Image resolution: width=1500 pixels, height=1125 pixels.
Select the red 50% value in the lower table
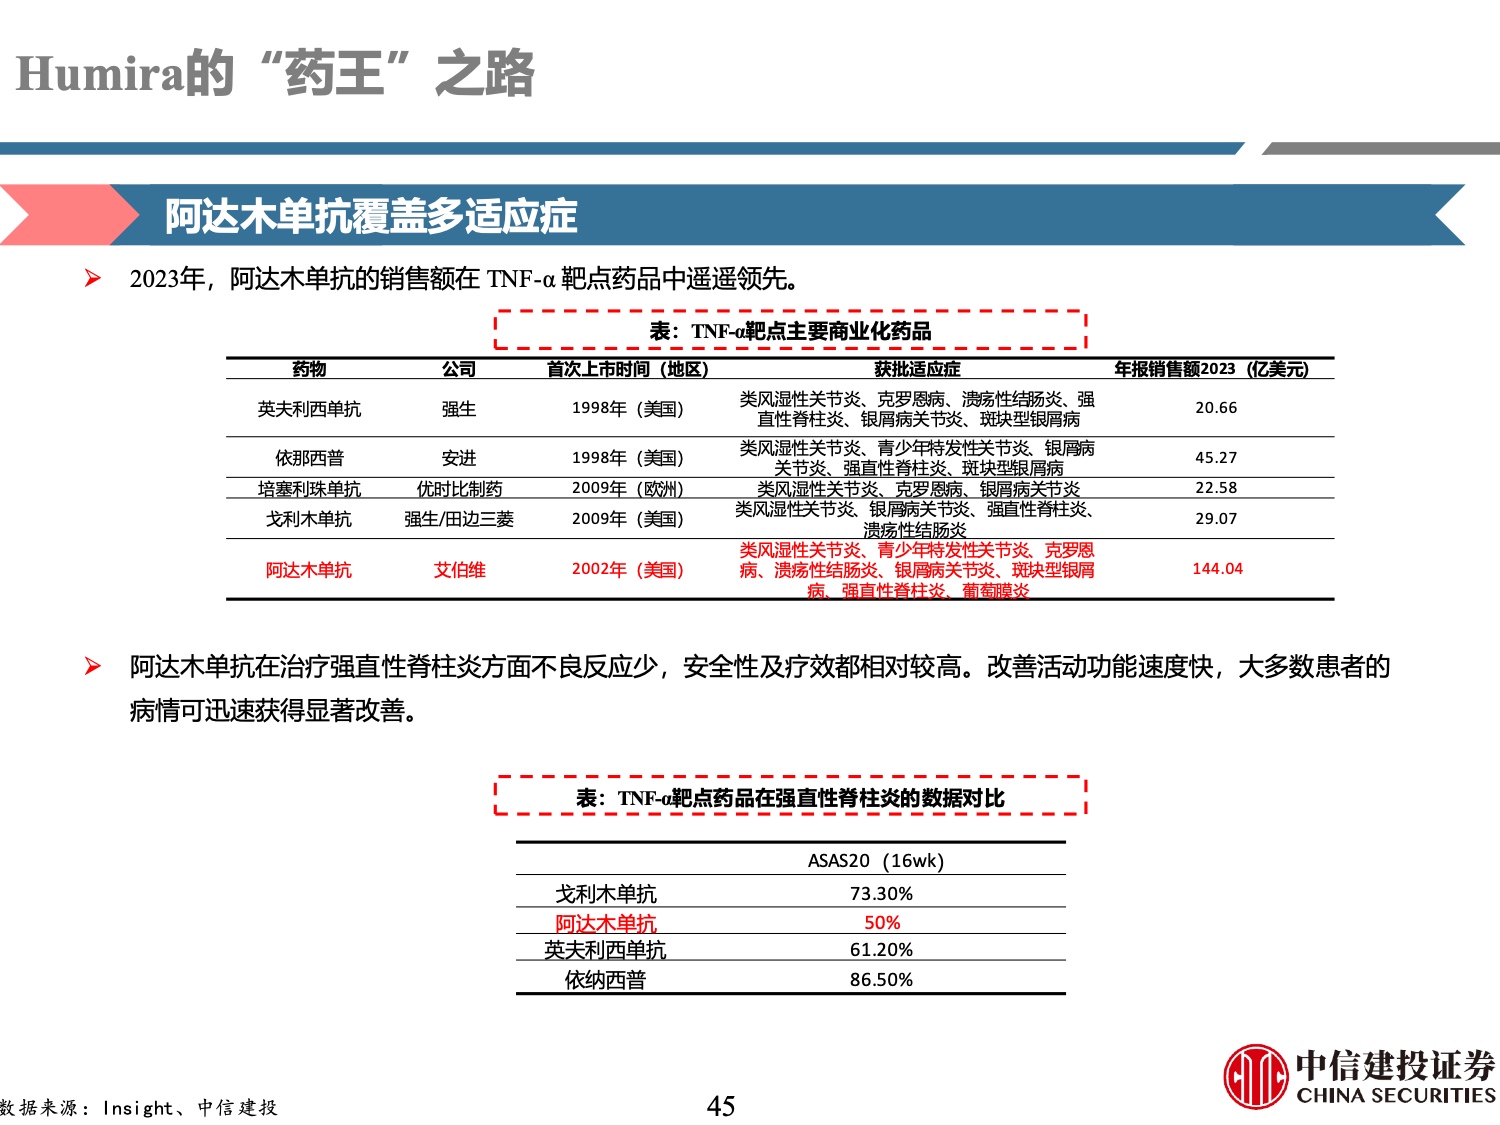882,923
